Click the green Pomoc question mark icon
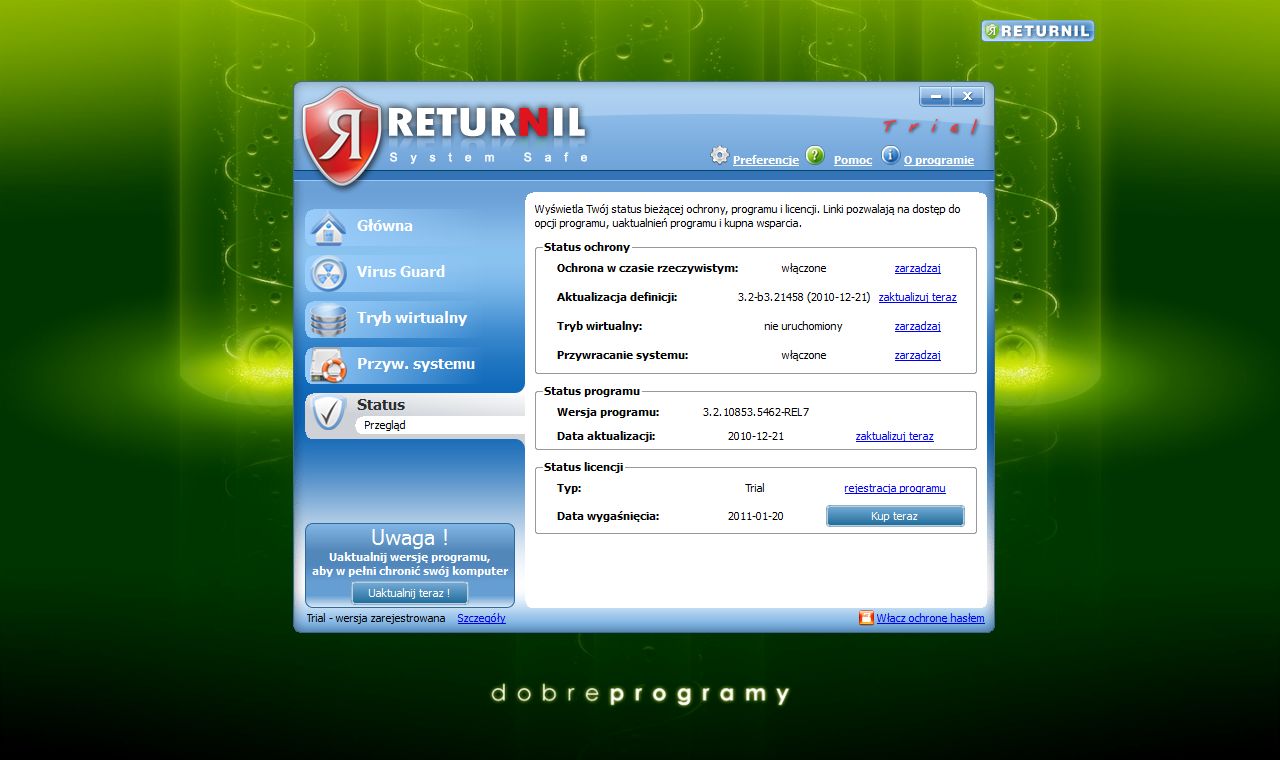Screen dimensions: 1280x760 (x=815, y=155)
